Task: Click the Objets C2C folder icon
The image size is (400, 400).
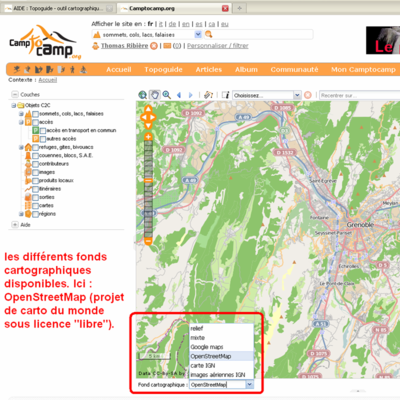Action: (x=21, y=105)
